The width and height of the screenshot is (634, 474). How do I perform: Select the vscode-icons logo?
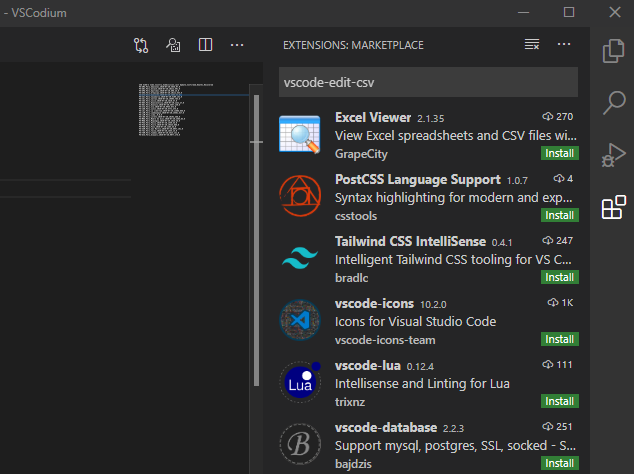[300, 320]
